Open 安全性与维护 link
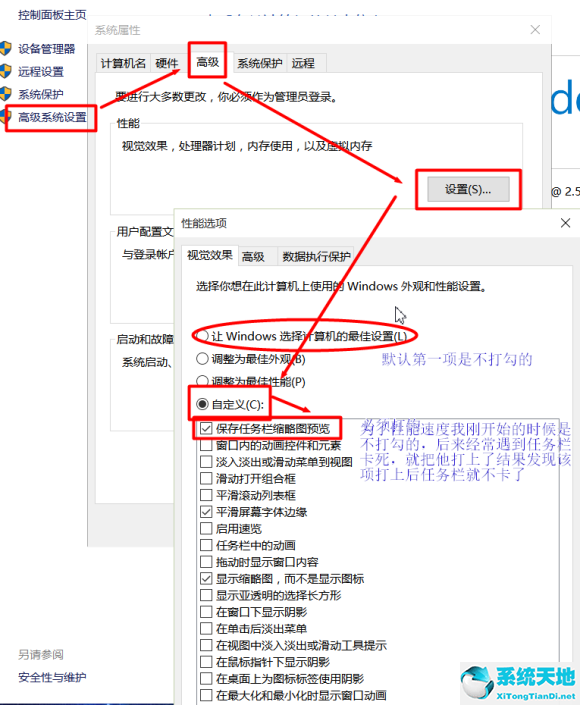Image resolution: width=580 pixels, height=705 pixels. coord(52,677)
